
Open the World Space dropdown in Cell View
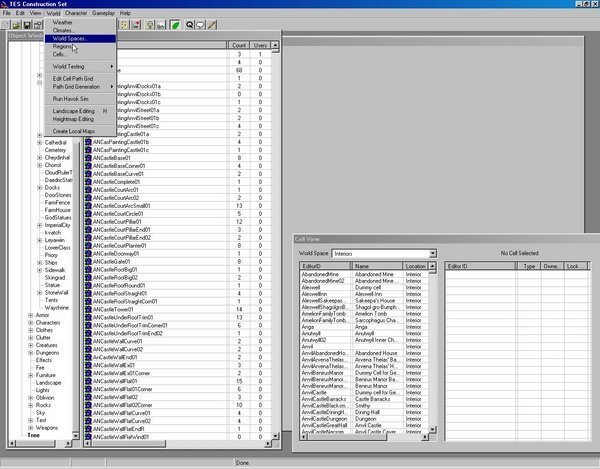(432, 253)
